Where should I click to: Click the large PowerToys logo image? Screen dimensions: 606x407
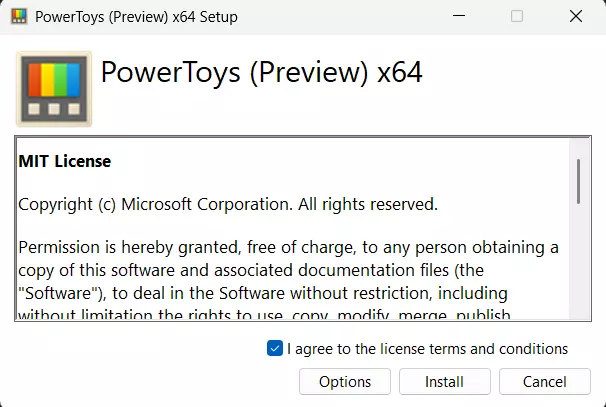pyautogui.click(x=54, y=89)
